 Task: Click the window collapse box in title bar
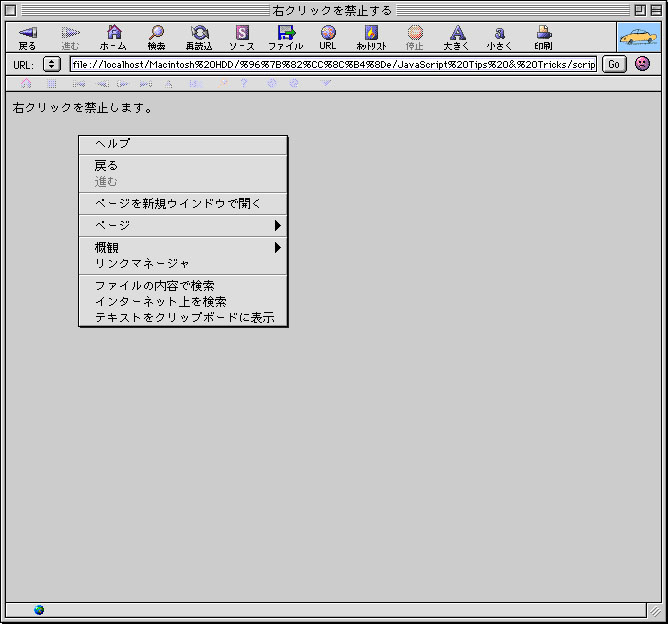[x=656, y=10]
